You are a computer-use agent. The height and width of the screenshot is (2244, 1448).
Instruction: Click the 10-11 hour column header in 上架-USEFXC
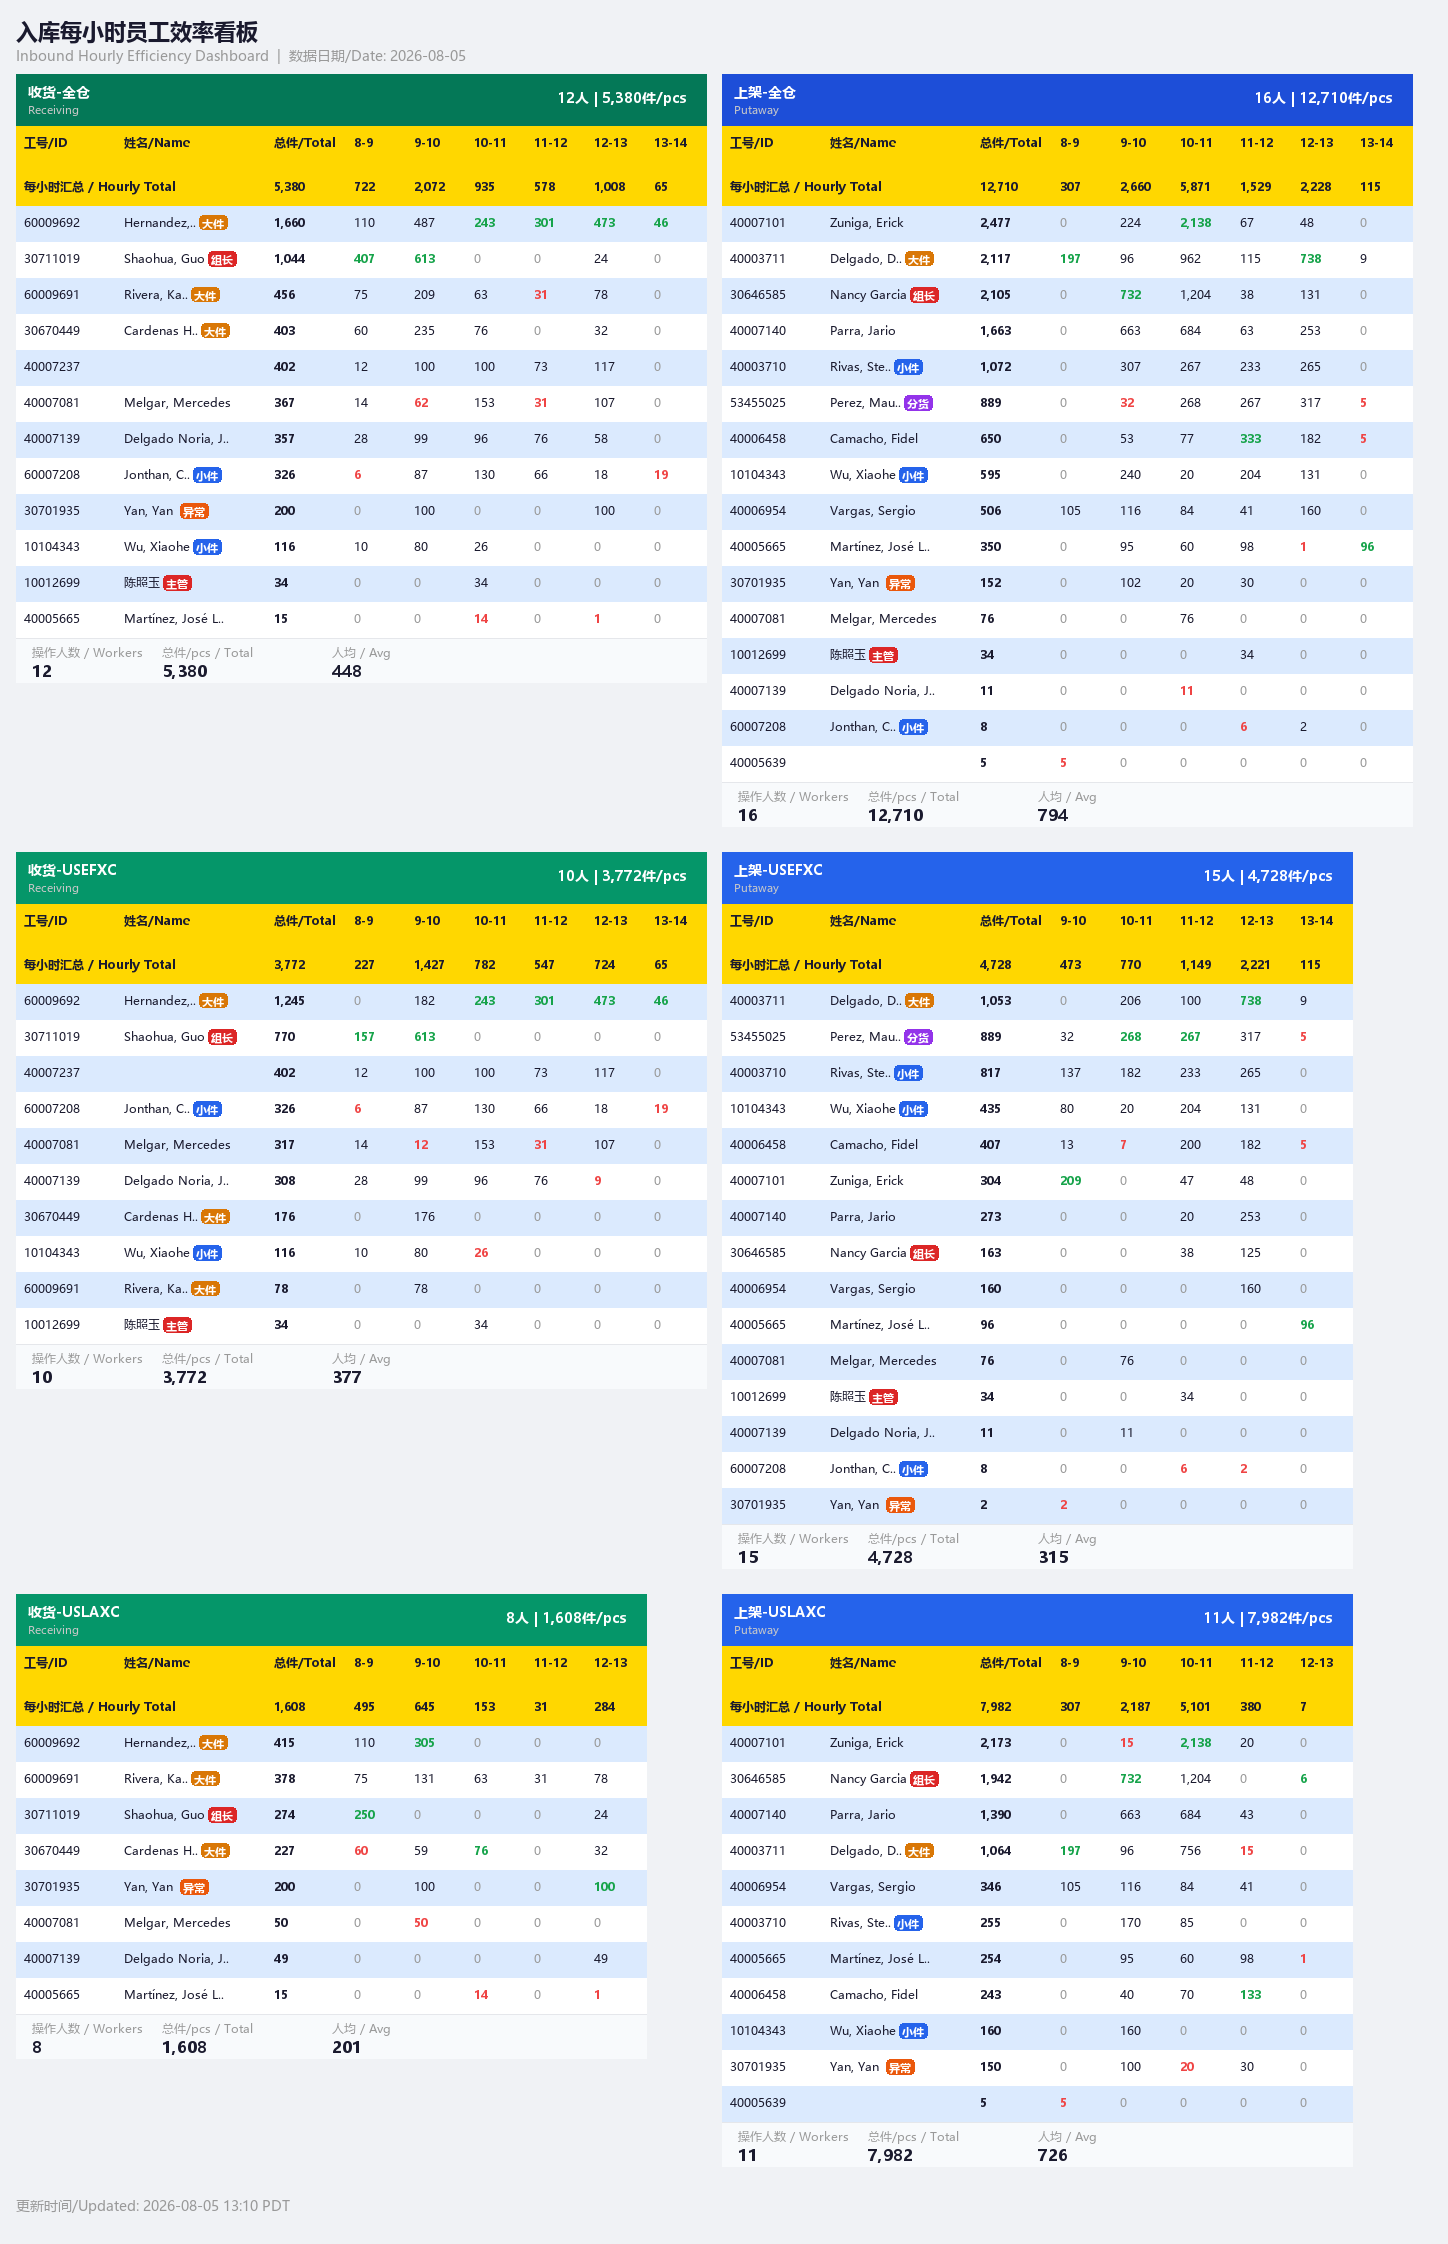click(1136, 921)
